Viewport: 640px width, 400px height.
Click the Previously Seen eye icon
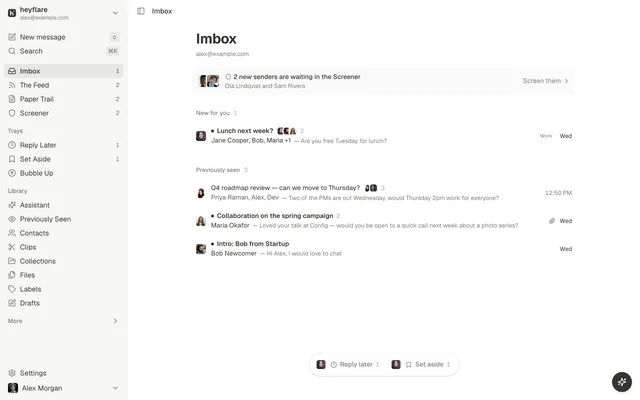(x=12, y=219)
